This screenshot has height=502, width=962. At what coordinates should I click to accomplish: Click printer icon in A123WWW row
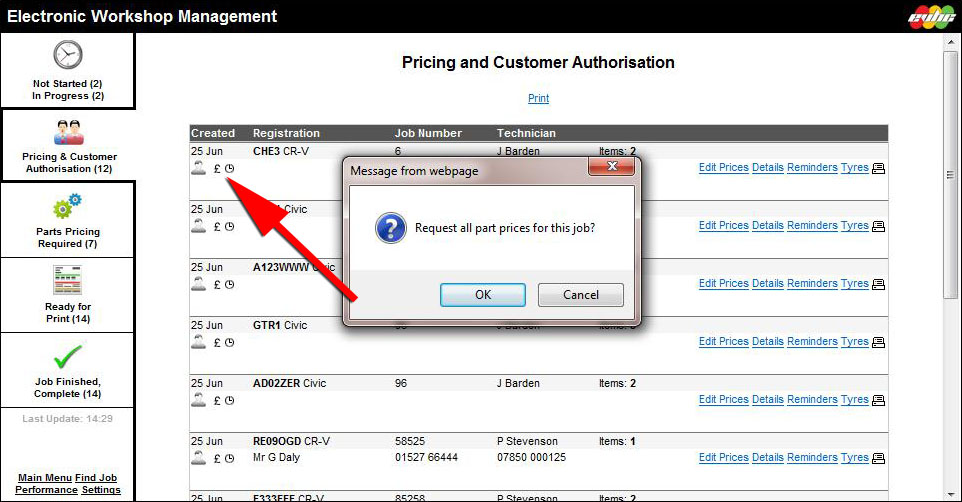tap(879, 284)
